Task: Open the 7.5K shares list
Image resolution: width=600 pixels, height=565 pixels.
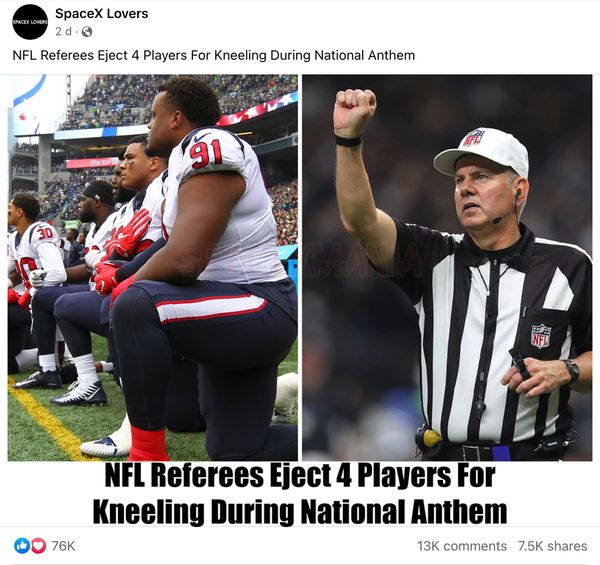Action: 553,546
